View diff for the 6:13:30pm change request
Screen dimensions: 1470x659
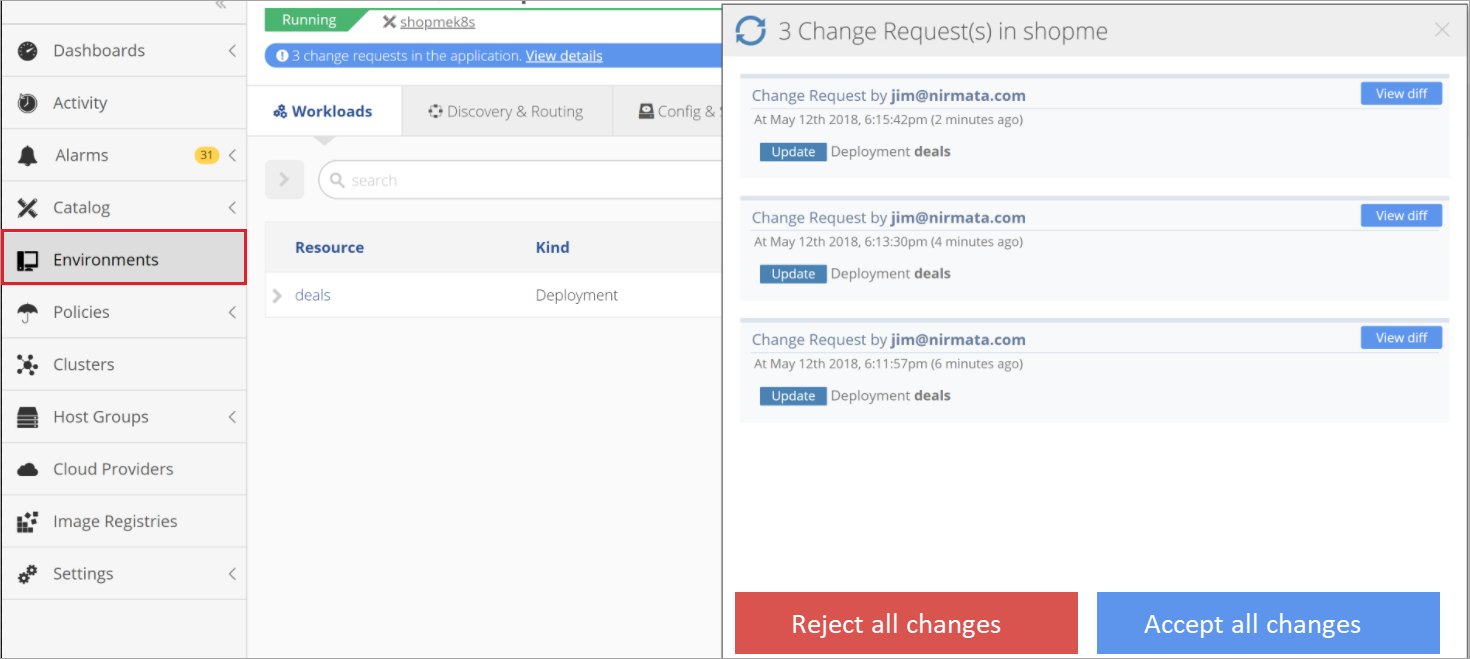tap(1401, 215)
